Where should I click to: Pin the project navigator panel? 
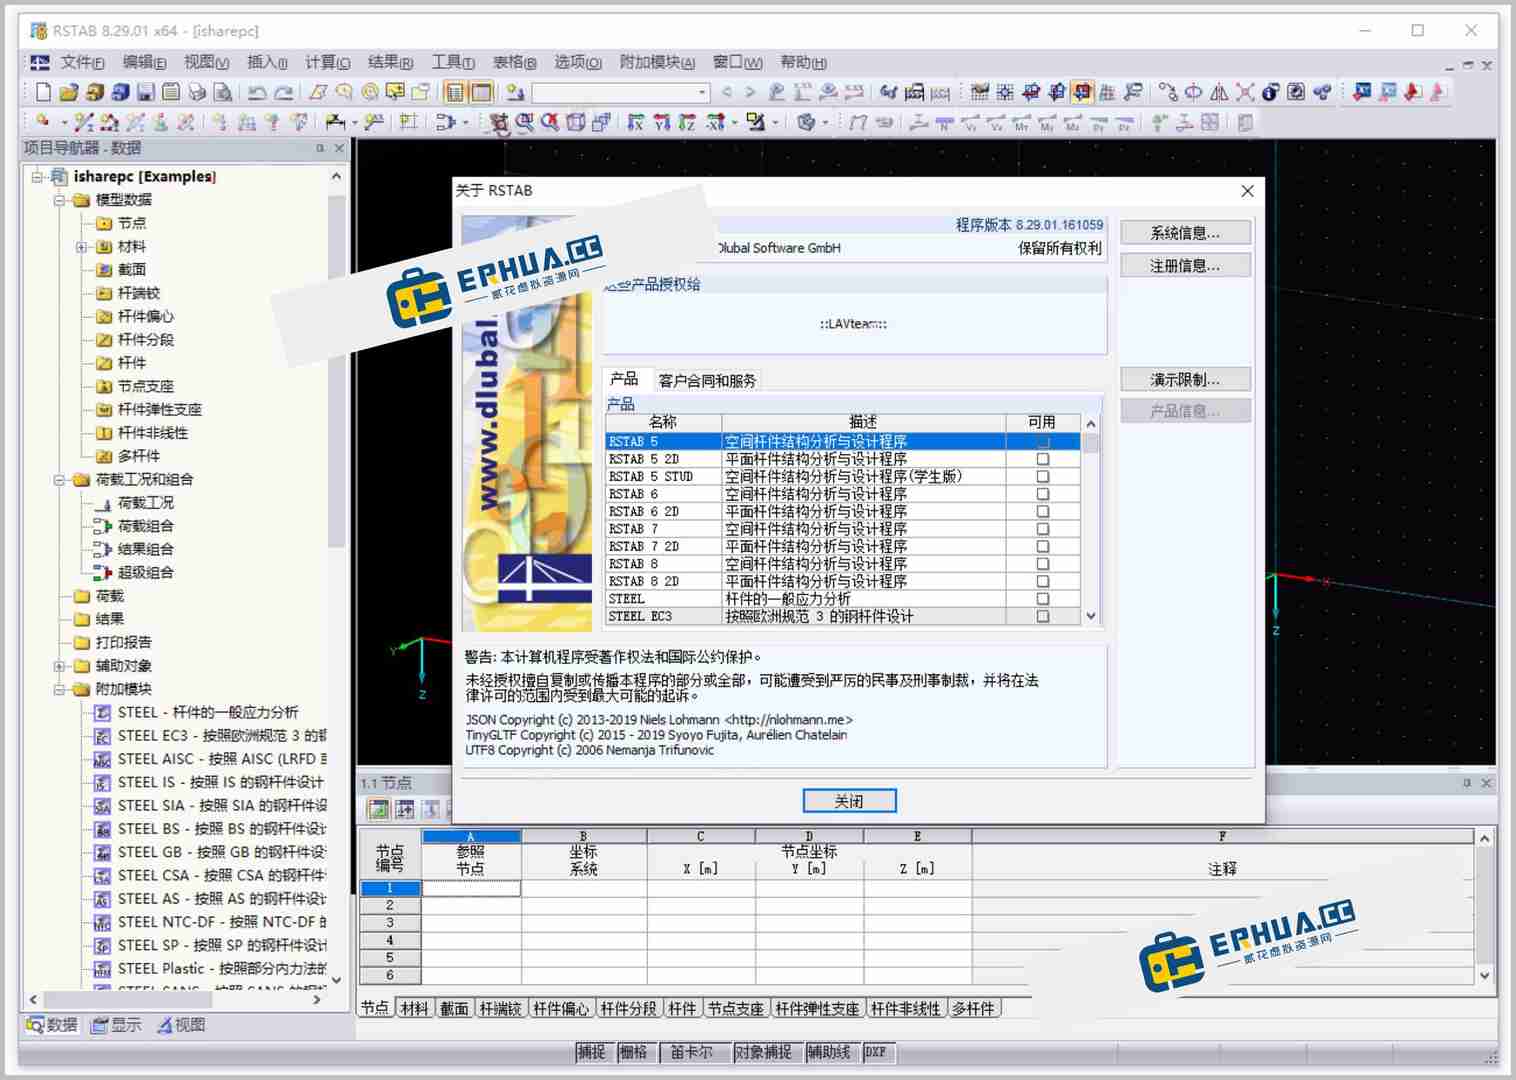(320, 148)
